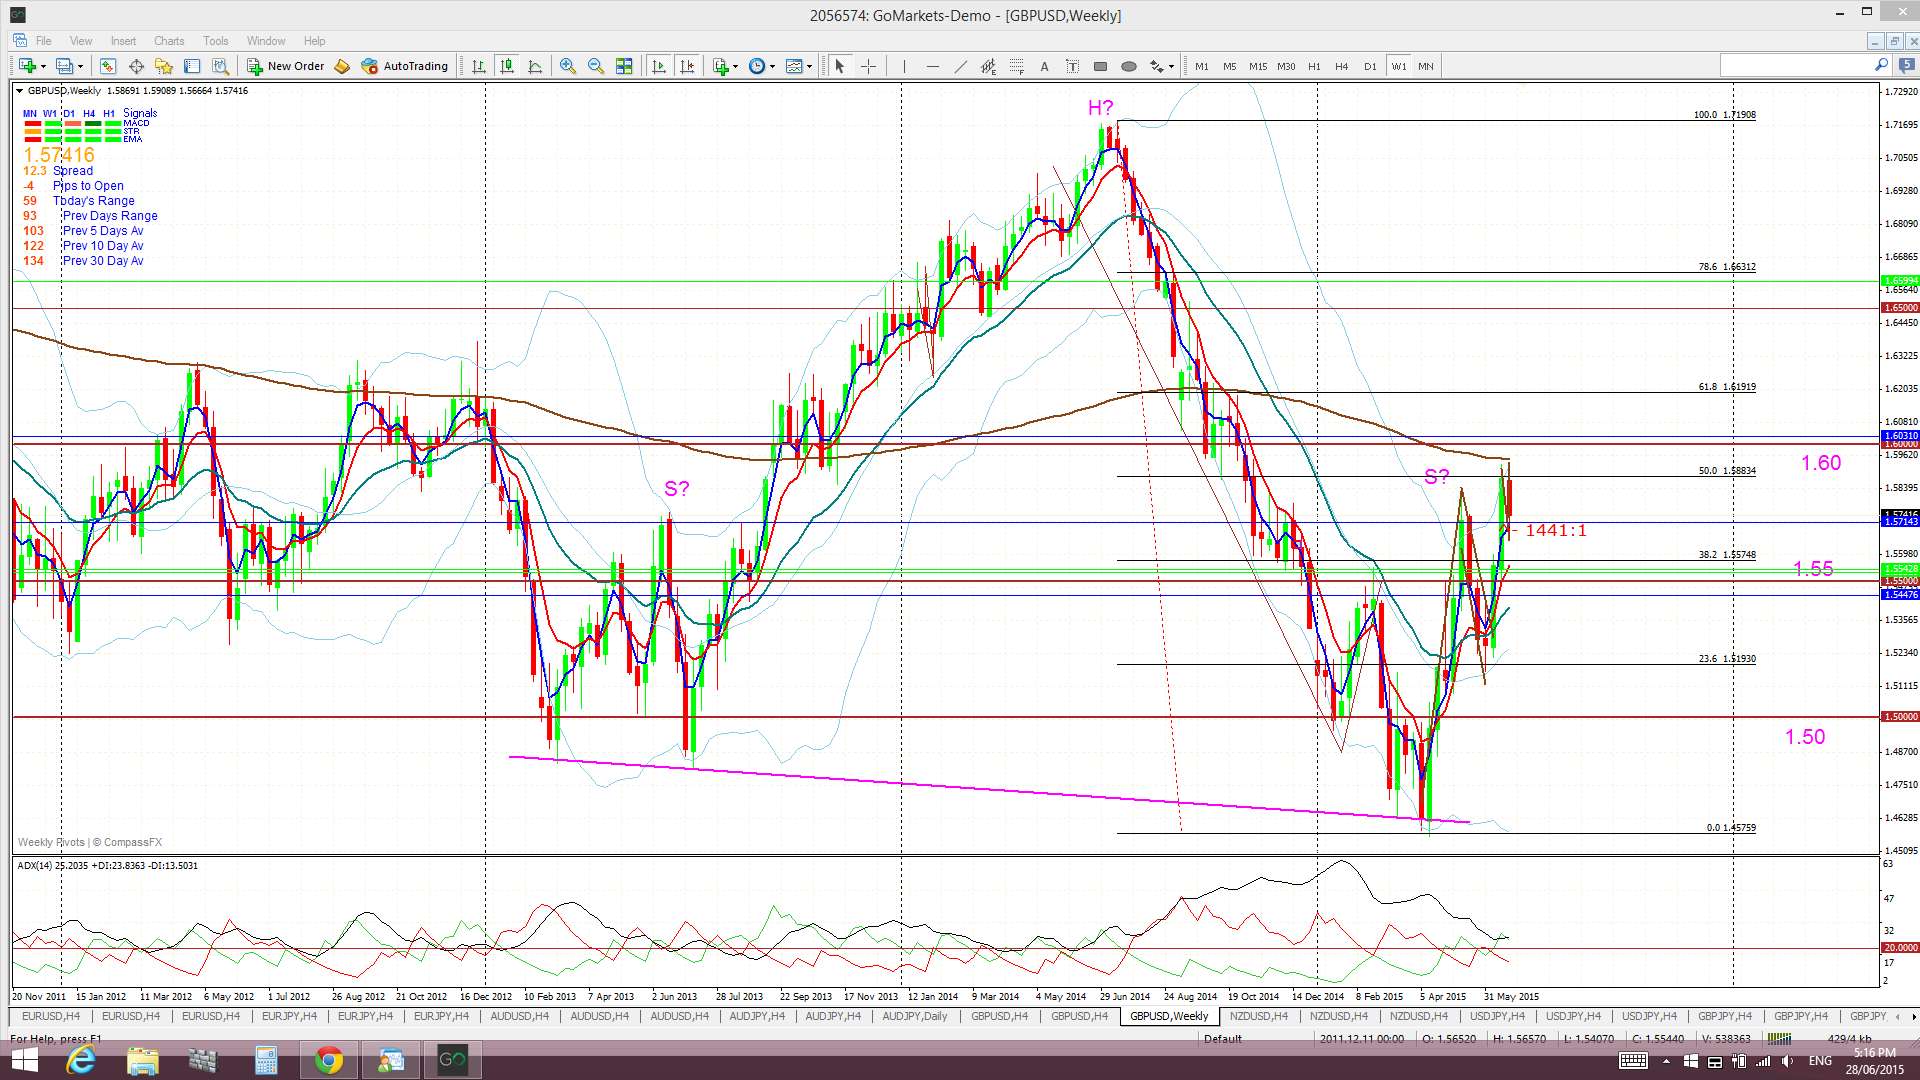Toggle the AutoTrading button
Screen dimensions: 1920x1080
[405, 66]
